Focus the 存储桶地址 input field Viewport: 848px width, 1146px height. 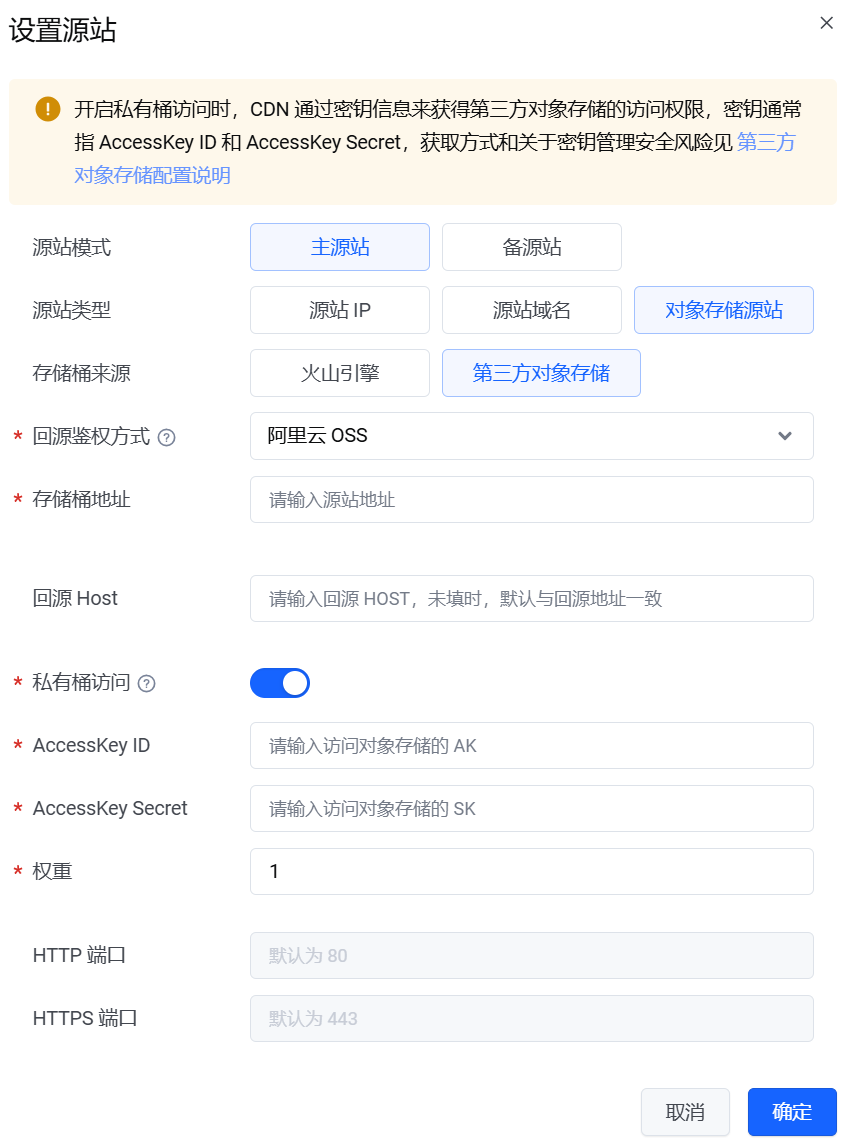[x=531, y=499]
